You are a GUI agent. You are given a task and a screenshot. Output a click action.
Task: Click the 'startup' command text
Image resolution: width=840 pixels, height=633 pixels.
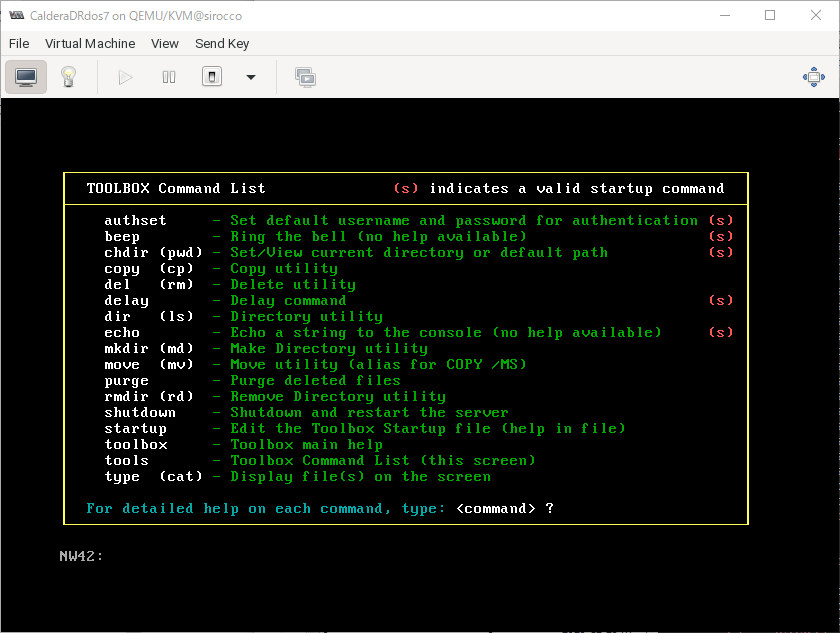(x=136, y=428)
